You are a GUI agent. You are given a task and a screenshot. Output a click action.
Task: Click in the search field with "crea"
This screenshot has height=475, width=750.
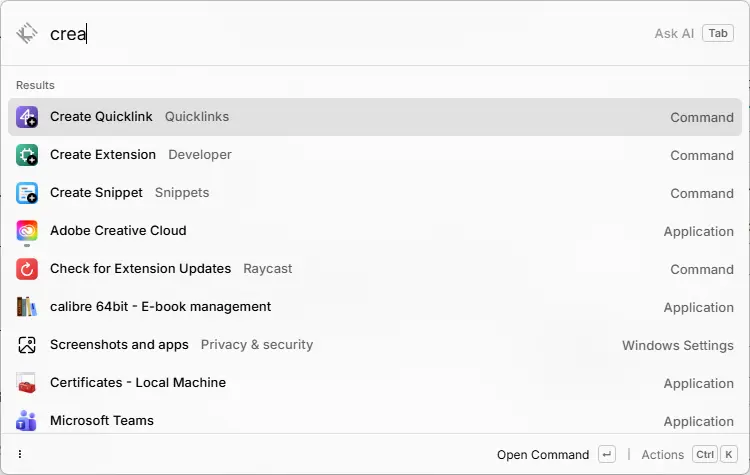pos(300,34)
